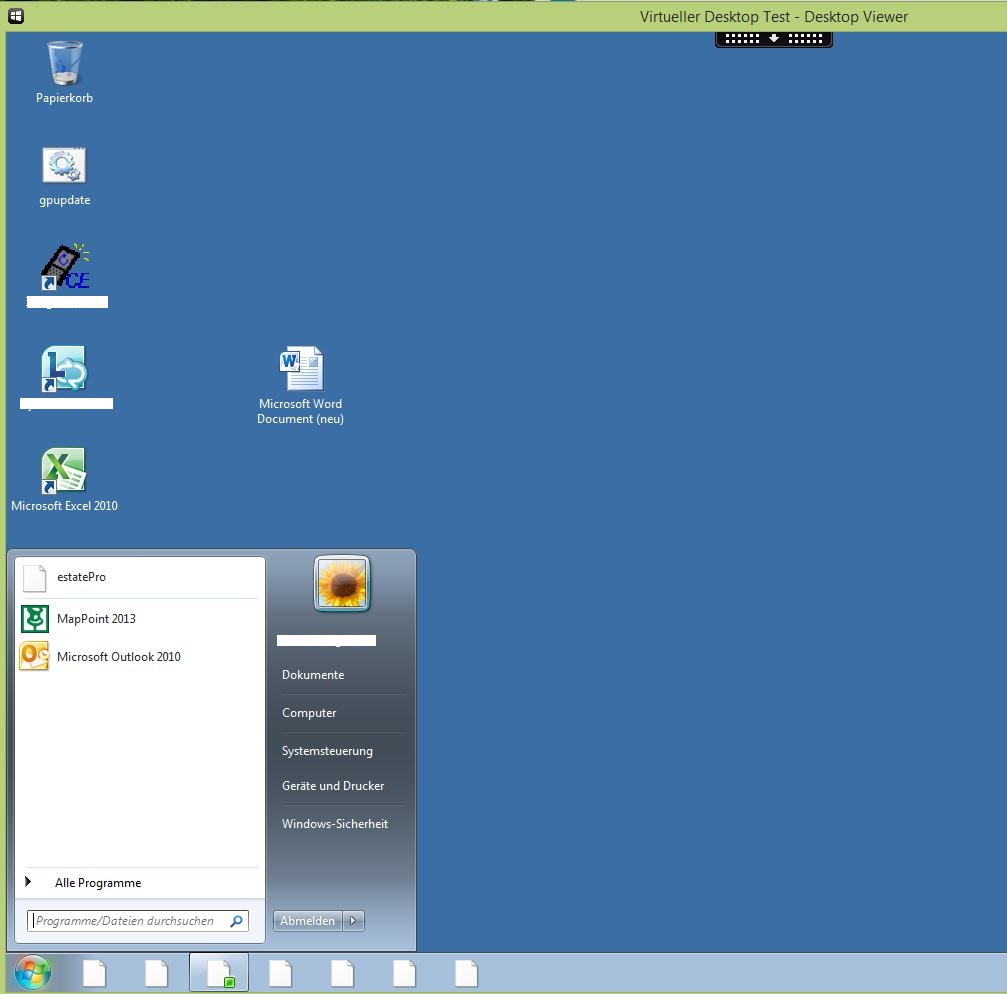Launch estatePro from the Start menu
1007x994 pixels.
pos(139,577)
